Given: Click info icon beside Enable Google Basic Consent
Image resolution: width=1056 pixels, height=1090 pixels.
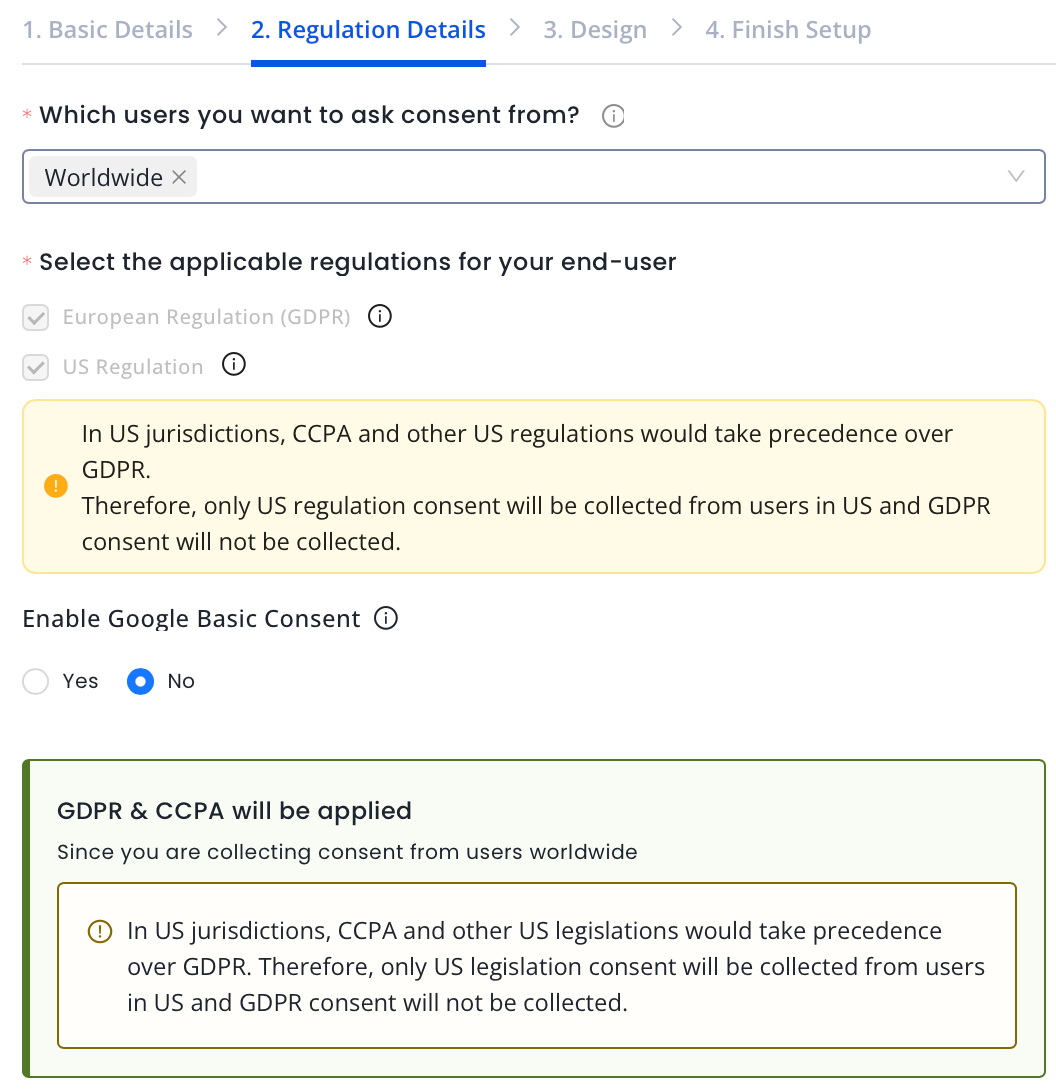Looking at the screenshot, I should coord(386,619).
